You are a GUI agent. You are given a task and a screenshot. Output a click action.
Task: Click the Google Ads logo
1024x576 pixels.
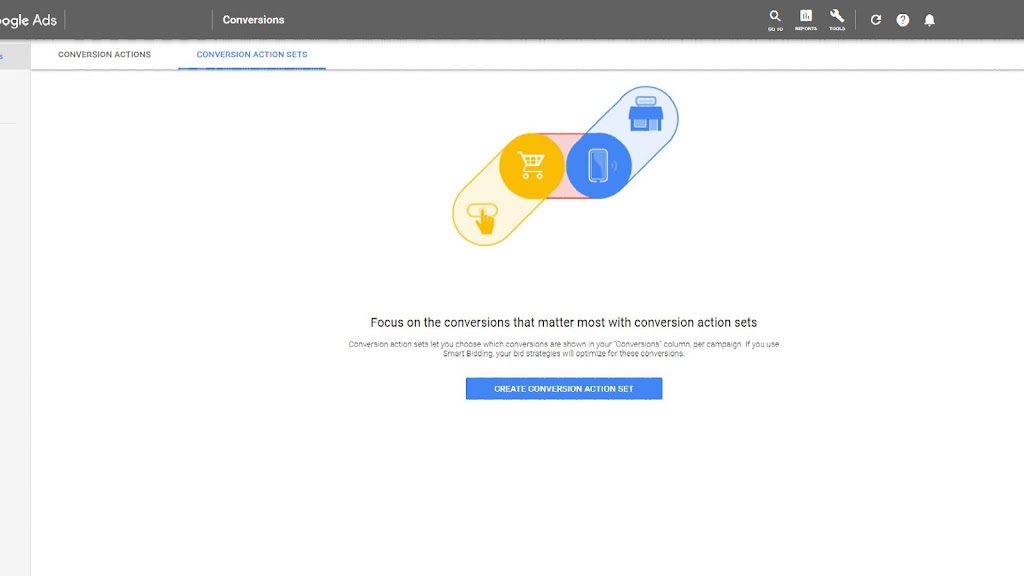28,20
